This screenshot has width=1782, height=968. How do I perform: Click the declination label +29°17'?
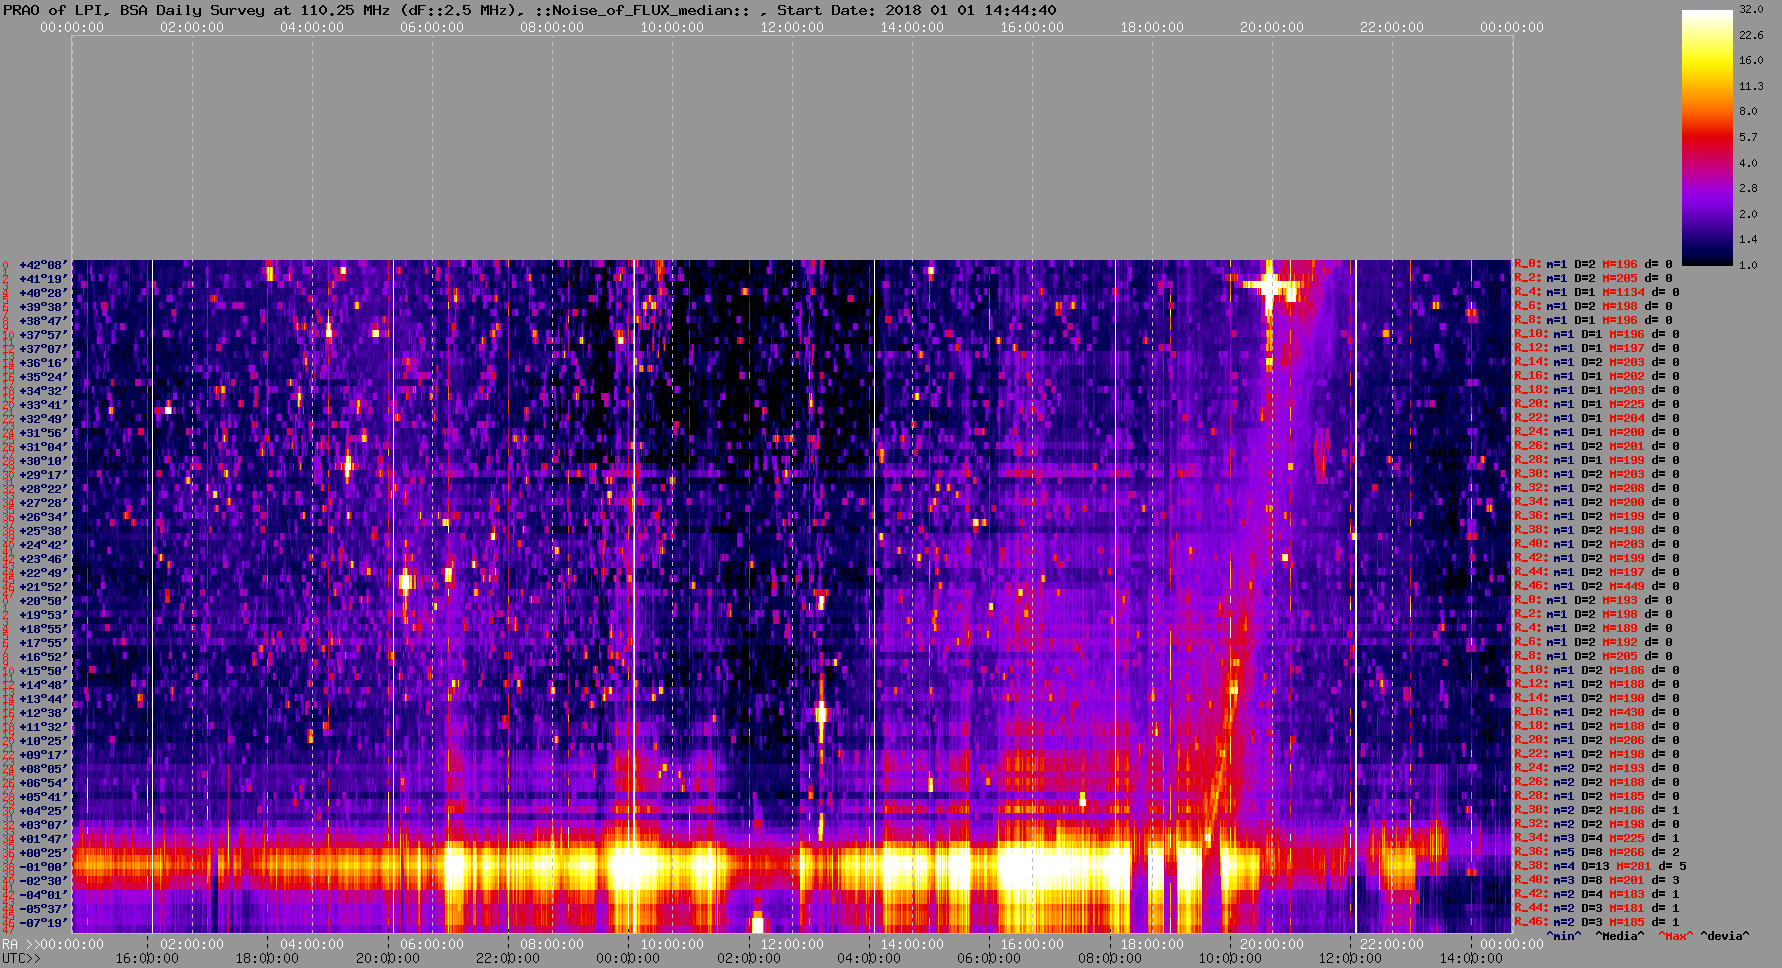point(43,475)
